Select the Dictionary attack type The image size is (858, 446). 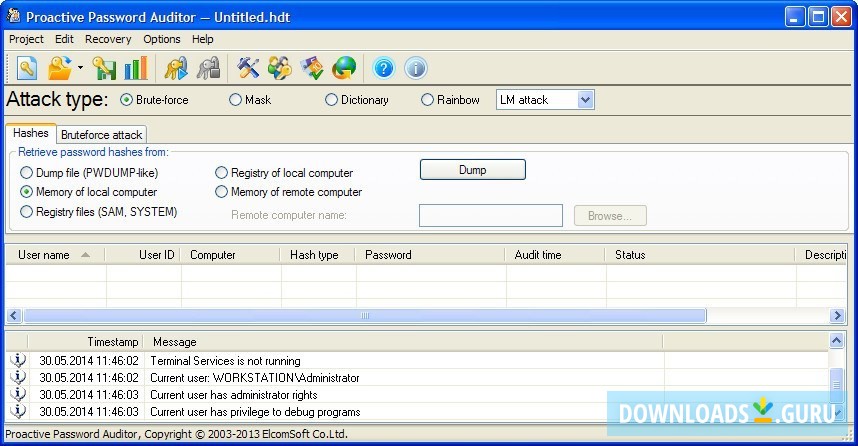click(x=332, y=100)
